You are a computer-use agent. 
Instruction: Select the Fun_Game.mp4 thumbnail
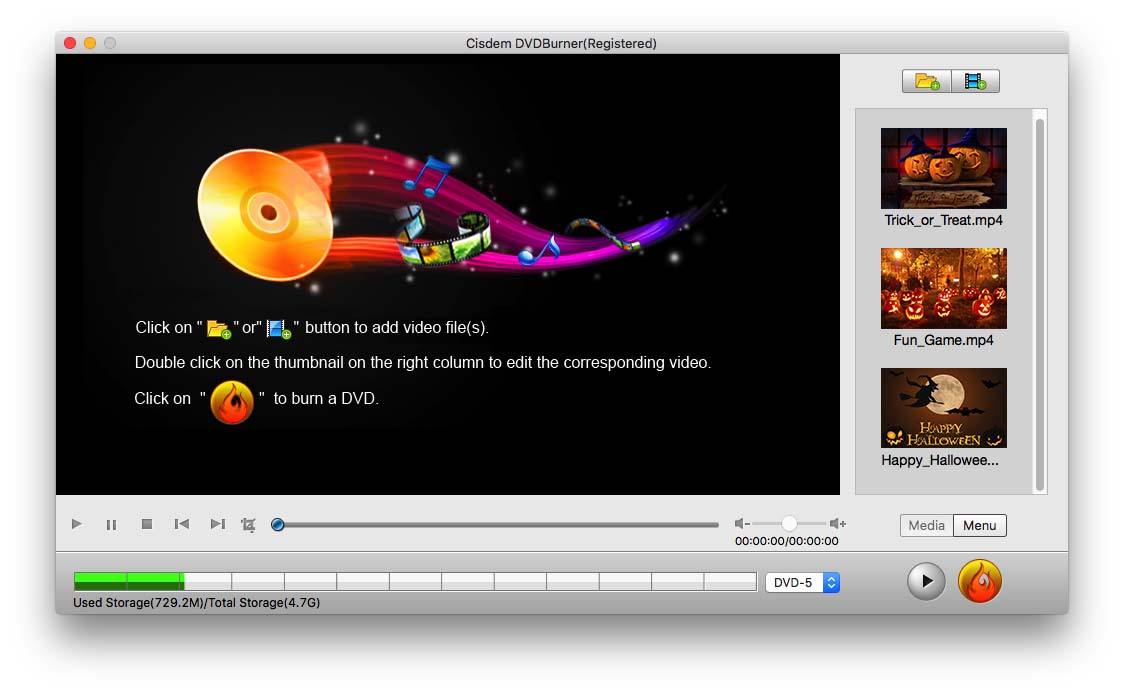pyautogui.click(x=943, y=288)
